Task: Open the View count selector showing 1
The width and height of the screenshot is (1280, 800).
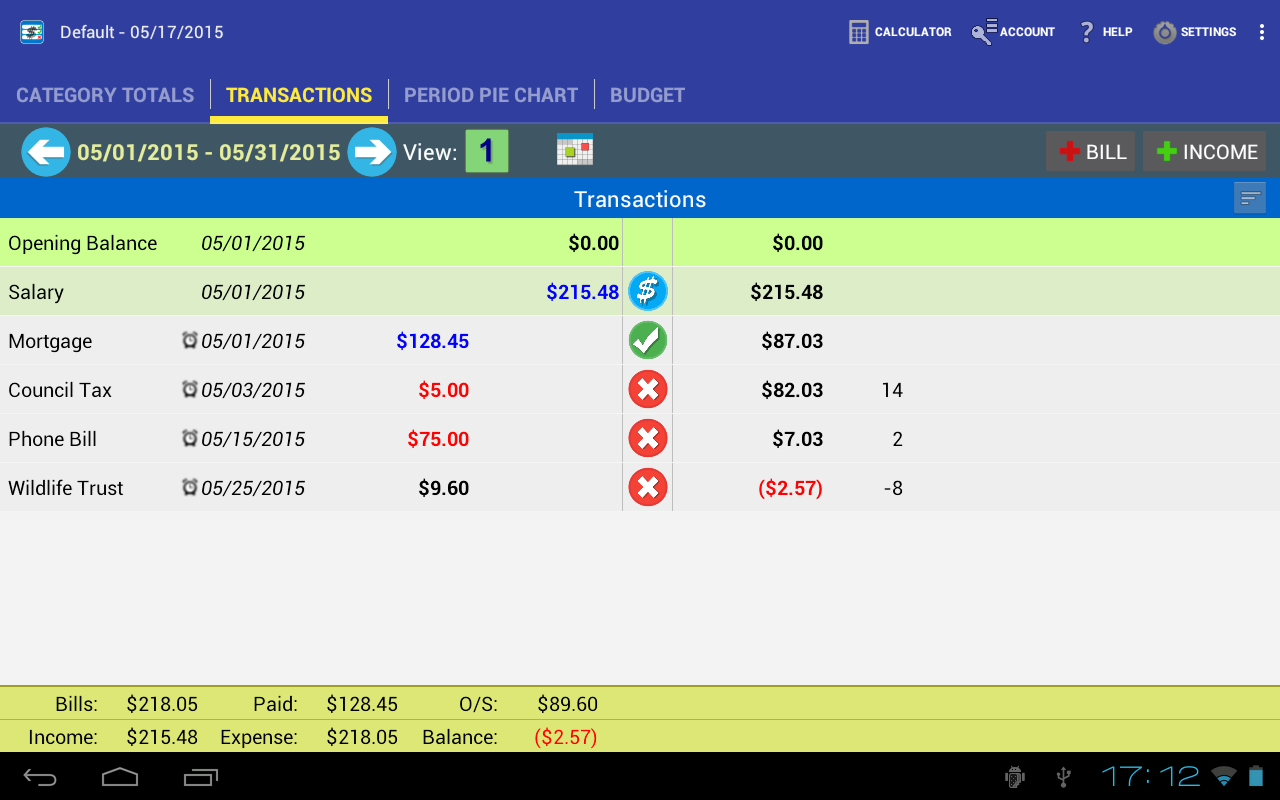Action: point(489,150)
